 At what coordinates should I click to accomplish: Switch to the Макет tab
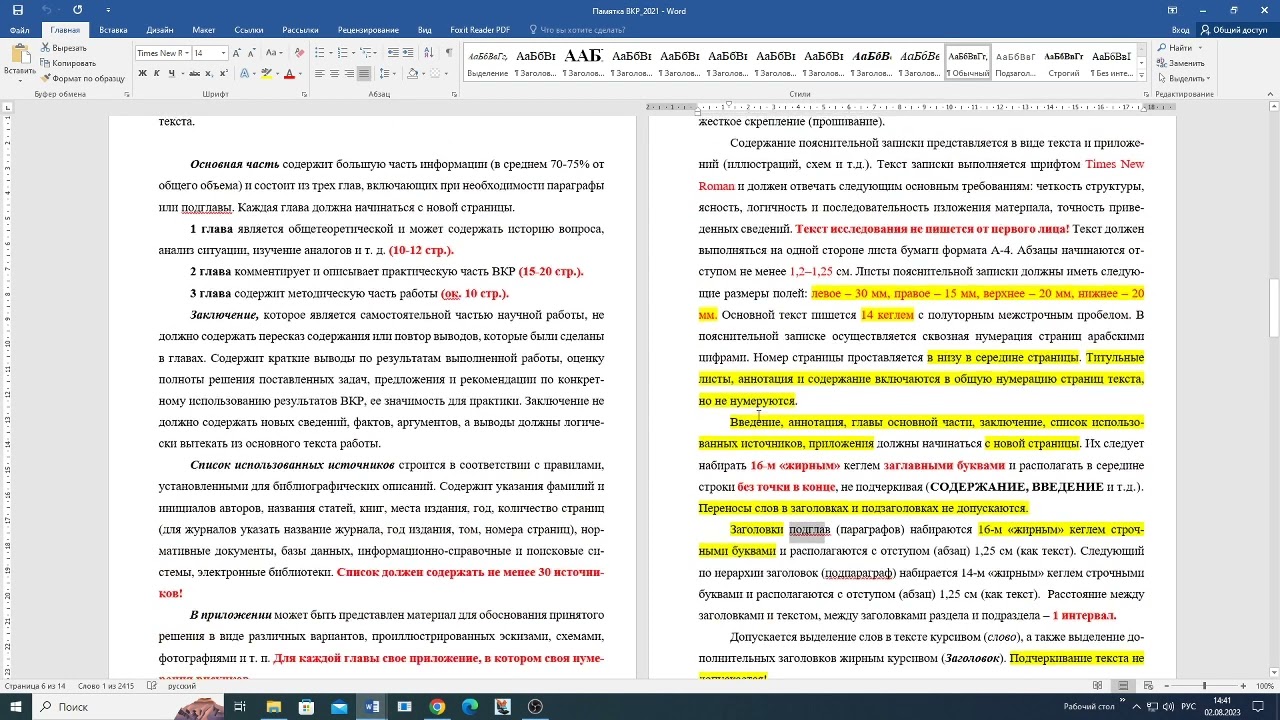[204, 30]
